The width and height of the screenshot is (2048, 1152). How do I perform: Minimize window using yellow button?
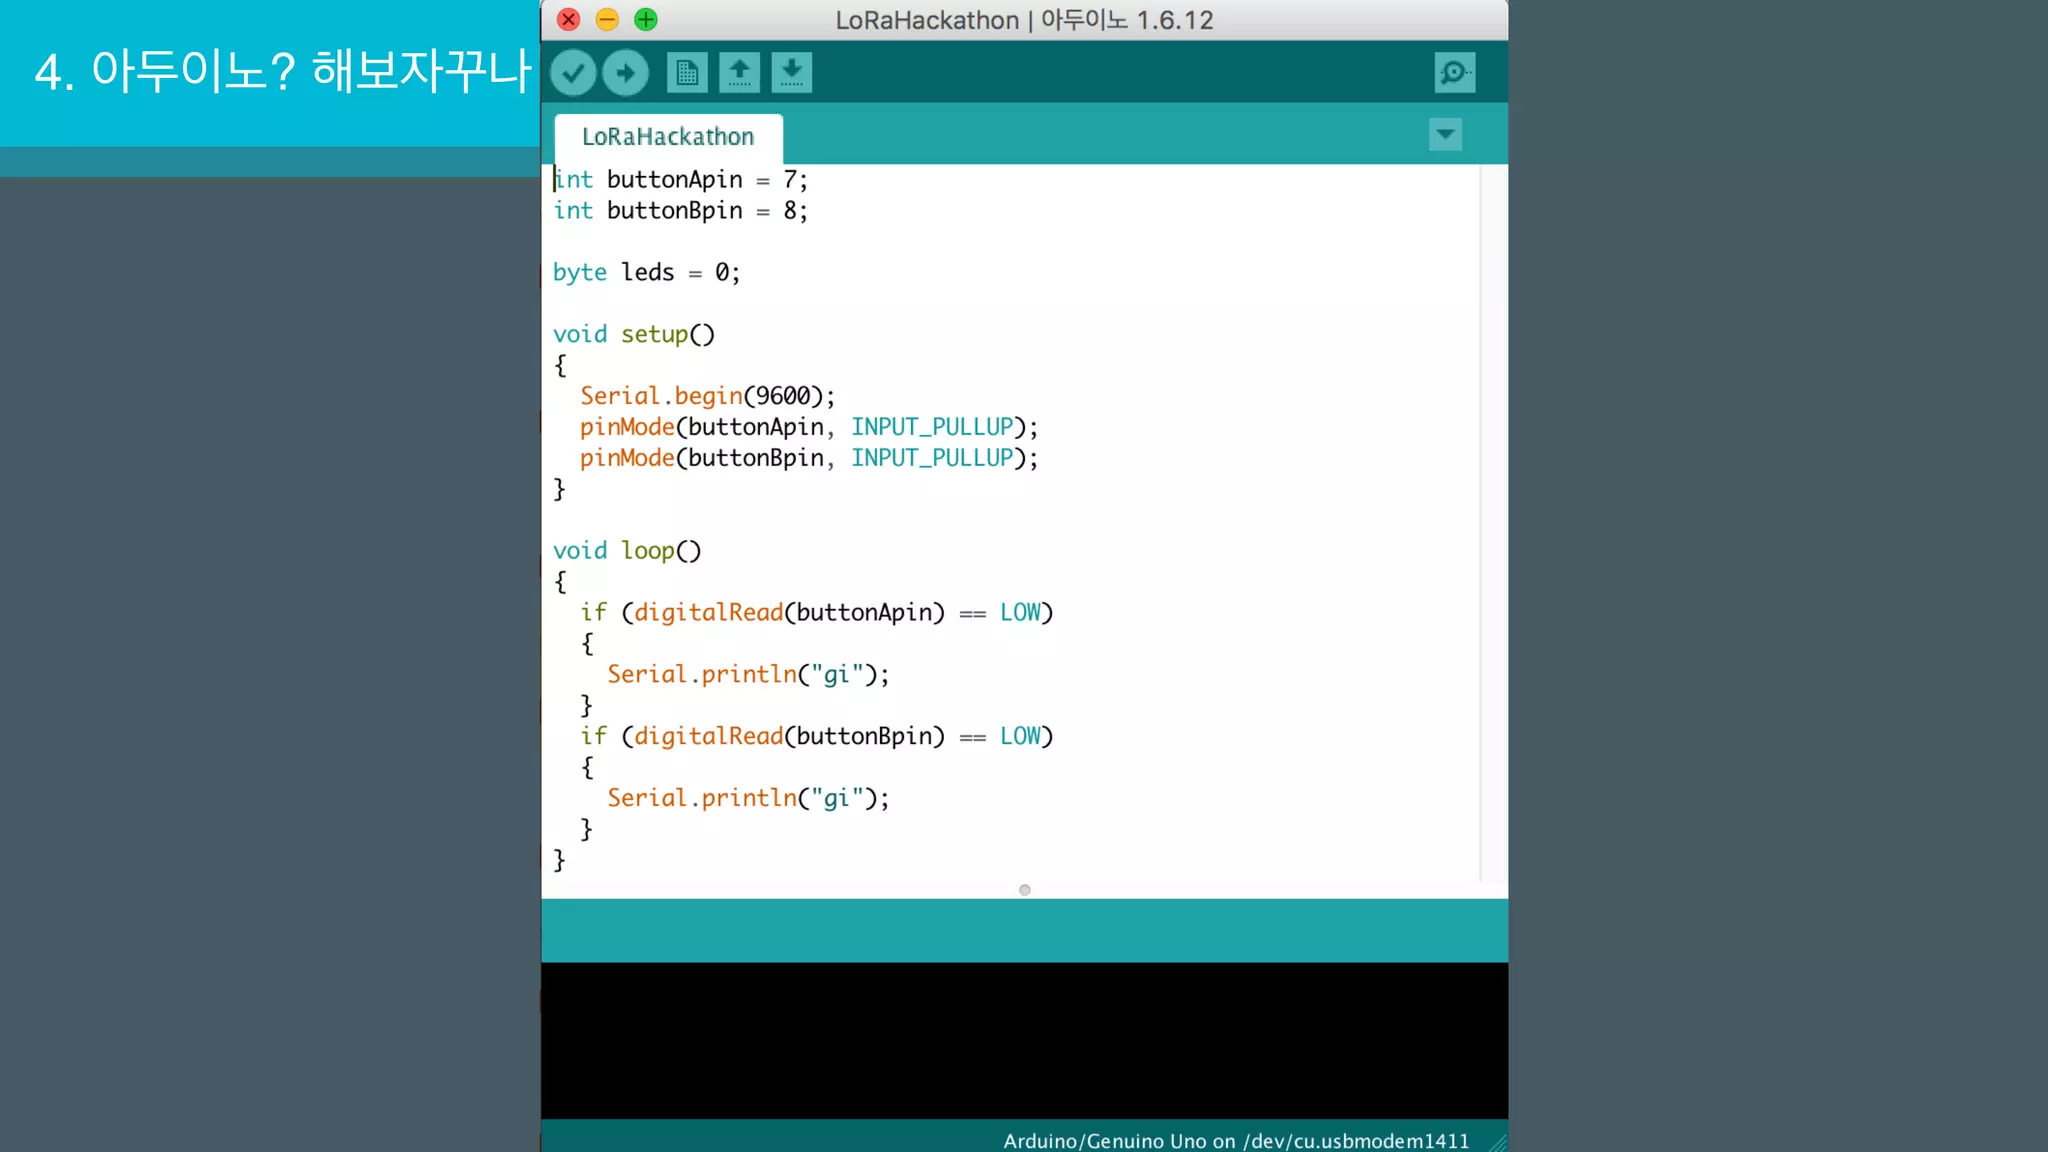tap(607, 19)
